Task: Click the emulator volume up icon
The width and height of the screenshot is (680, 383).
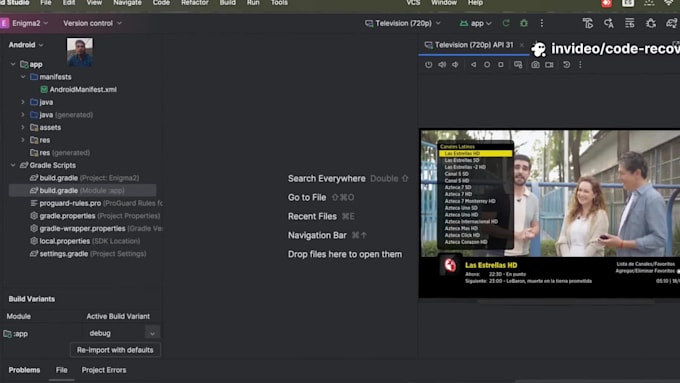Action: coord(442,65)
